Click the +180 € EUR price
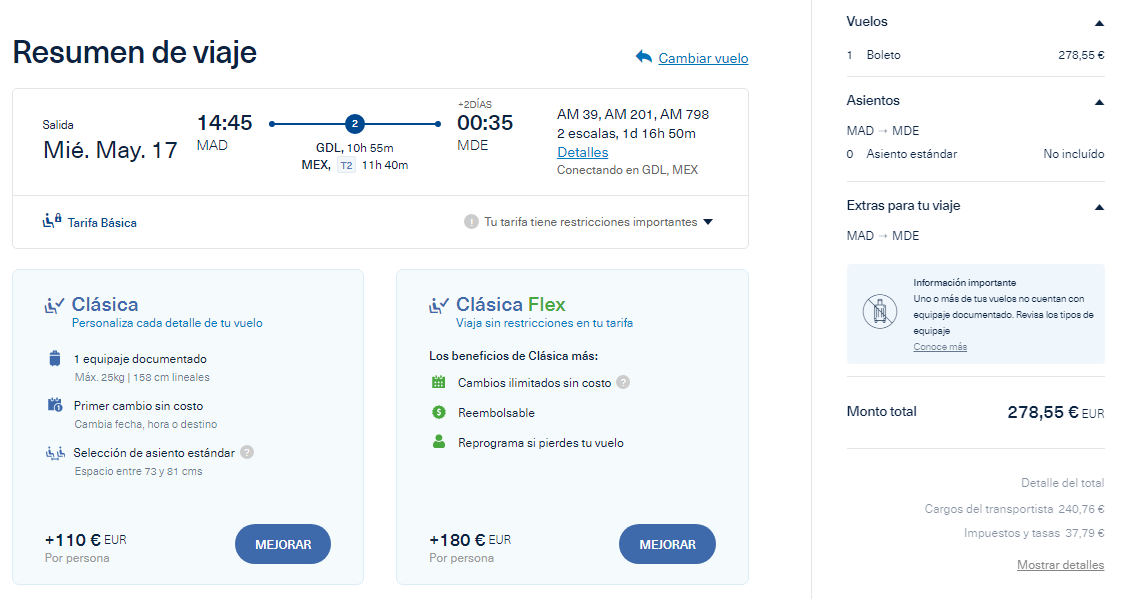The image size is (1131, 599). point(470,540)
